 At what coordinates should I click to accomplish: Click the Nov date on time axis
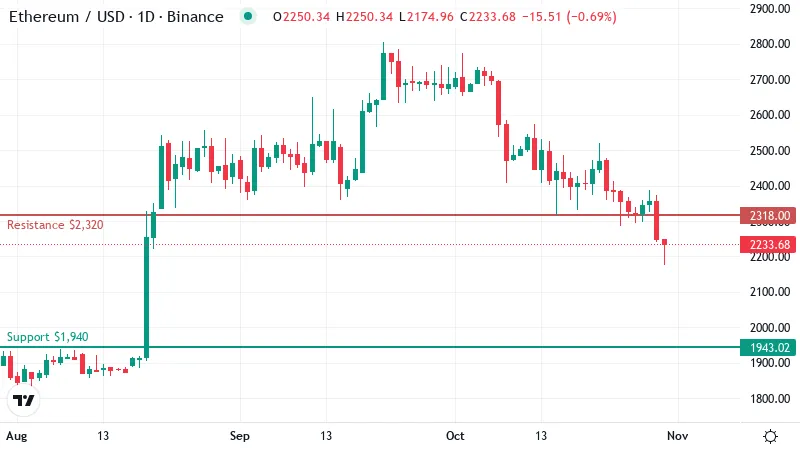tap(678, 436)
